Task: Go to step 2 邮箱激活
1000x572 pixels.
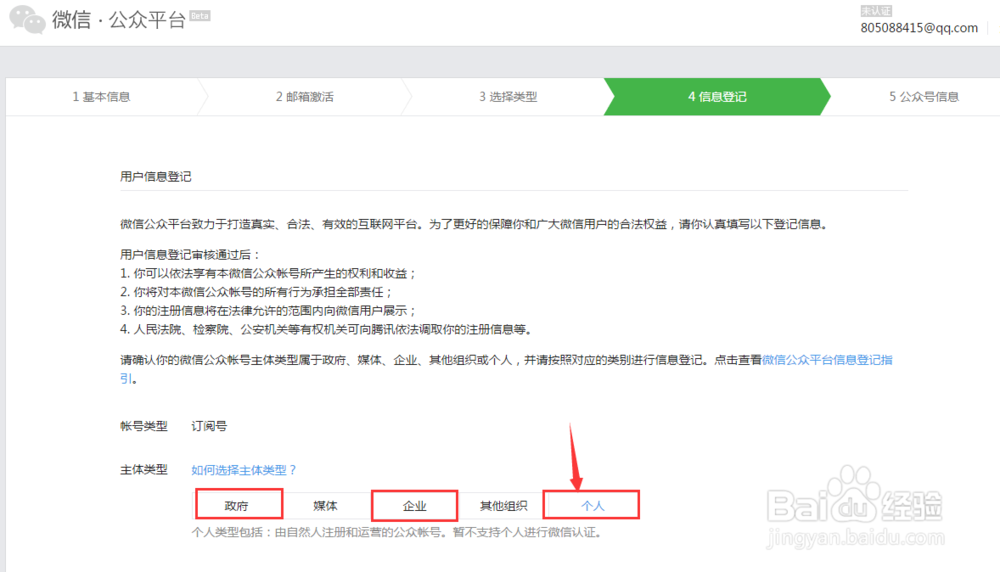Action: pos(305,97)
